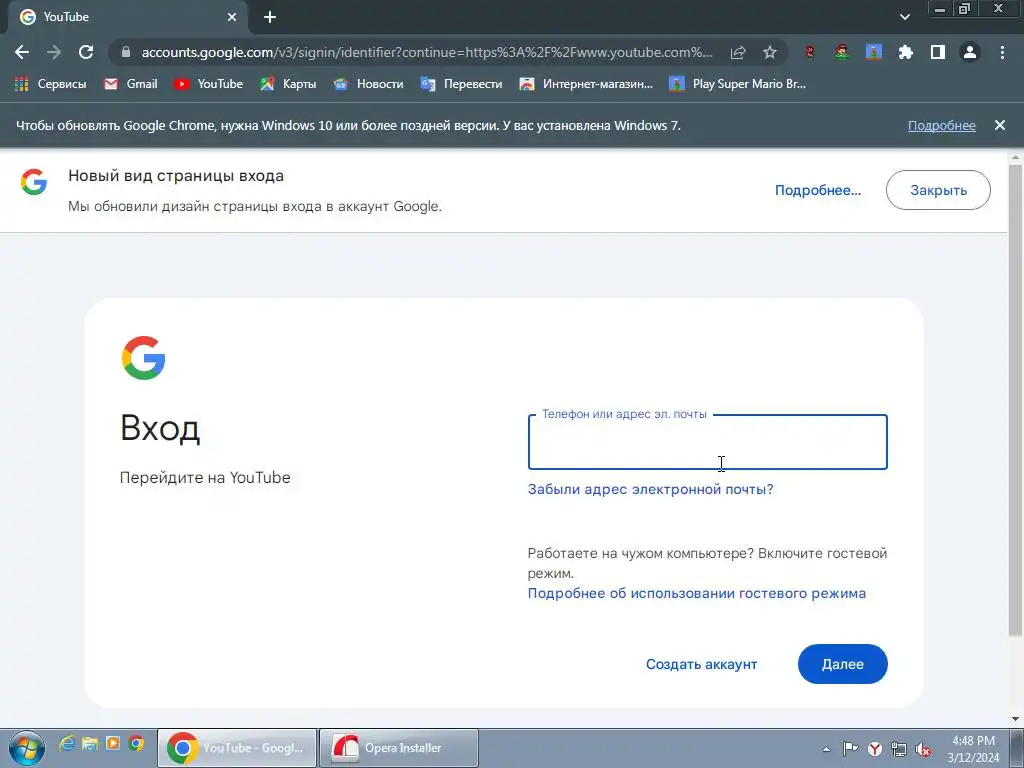Image resolution: width=1024 pixels, height=768 pixels.
Task: Click Подробнее link in Chrome update bar
Action: (x=942, y=125)
